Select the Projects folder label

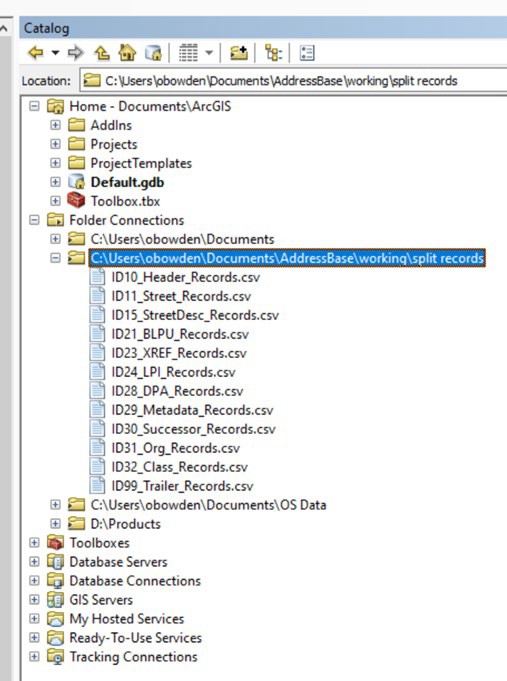point(114,144)
